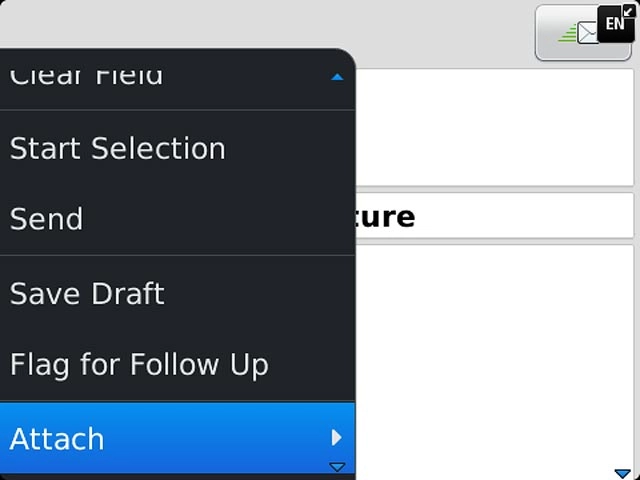Focus the large message body area
Screen dimensions: 640x480
click(x=494, y=360)
